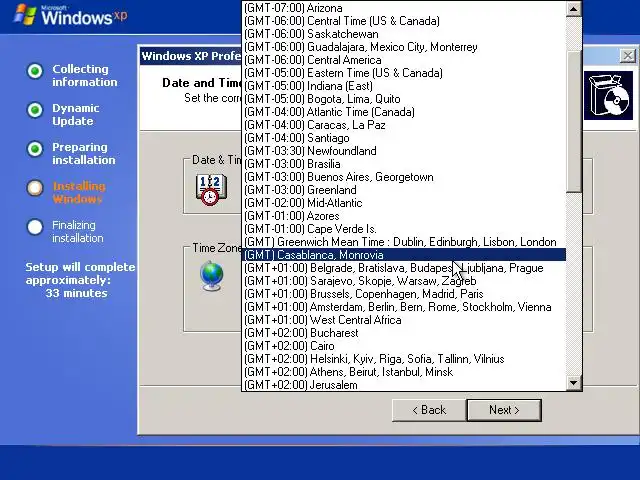Choose Cape Verde Is.
640x480 pixels.
404,229
